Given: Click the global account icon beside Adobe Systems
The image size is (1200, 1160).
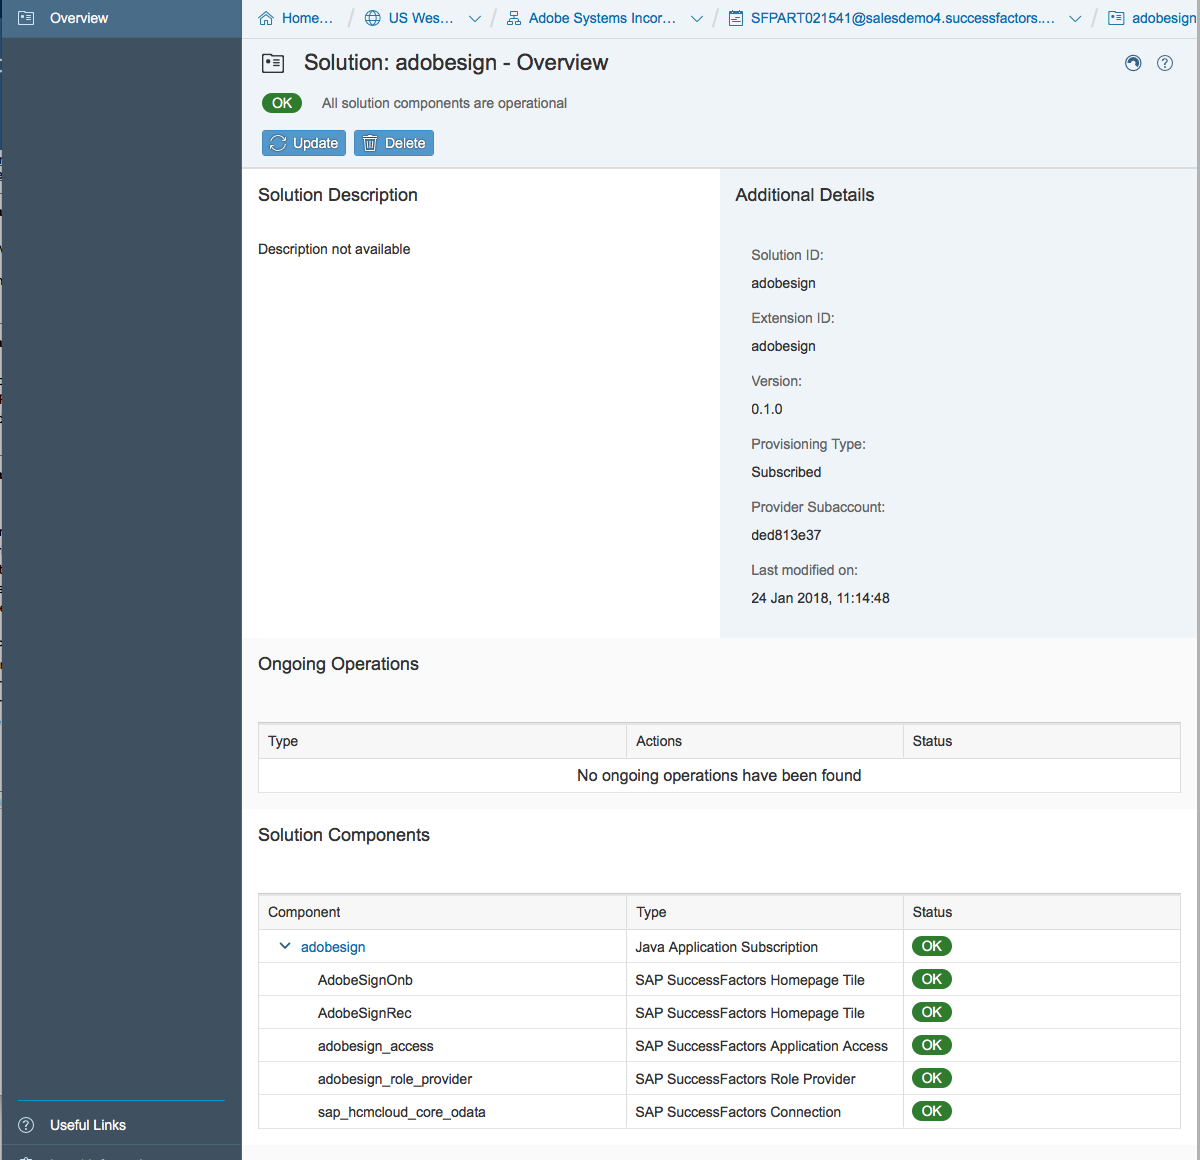Looking at the screenshot, I should tap(514, 18).
